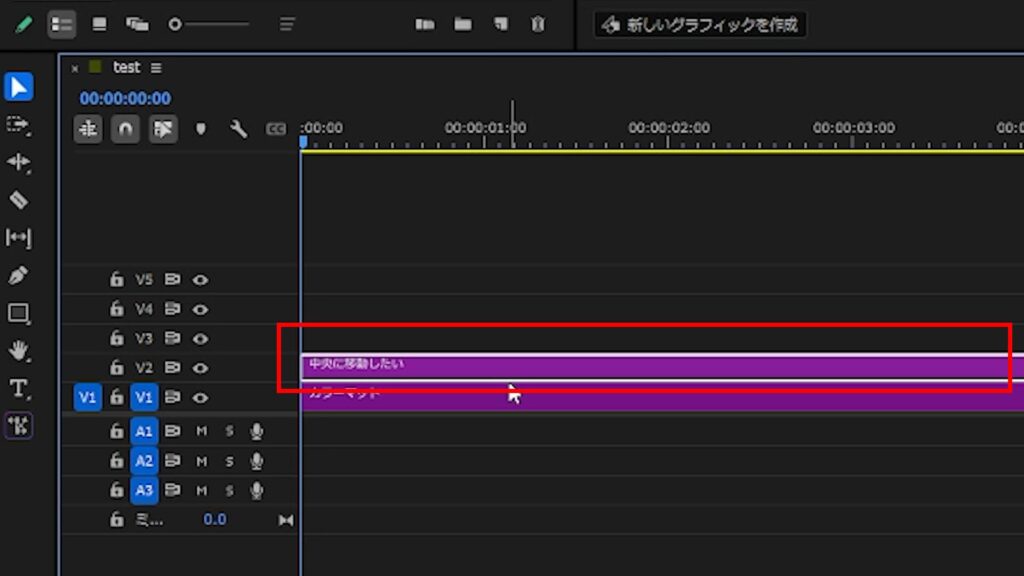Hide track V2 with eye icon
Image resolution: width=1024 pixels, height=576 pixels.
pos(200,368)
